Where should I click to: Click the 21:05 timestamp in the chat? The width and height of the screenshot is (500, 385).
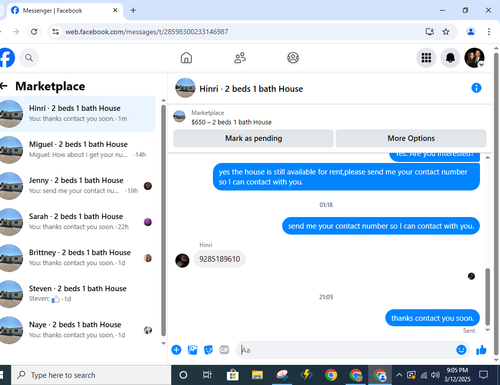point(326,297)
